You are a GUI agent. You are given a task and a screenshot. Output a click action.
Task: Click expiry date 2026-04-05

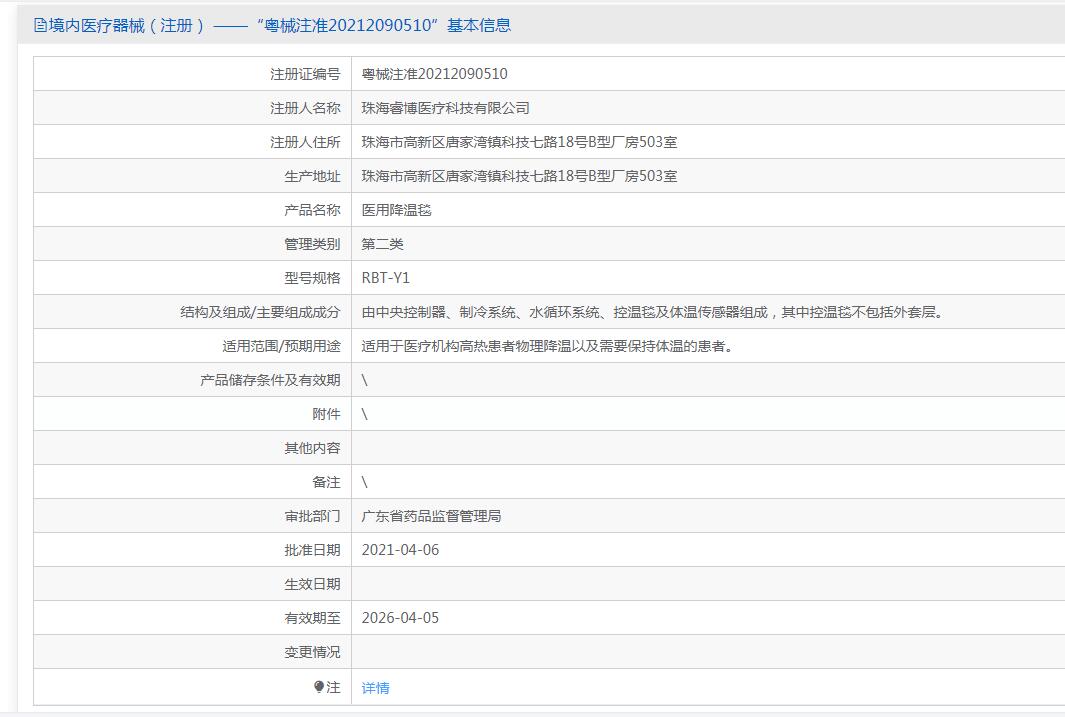[x=400, y=618]
